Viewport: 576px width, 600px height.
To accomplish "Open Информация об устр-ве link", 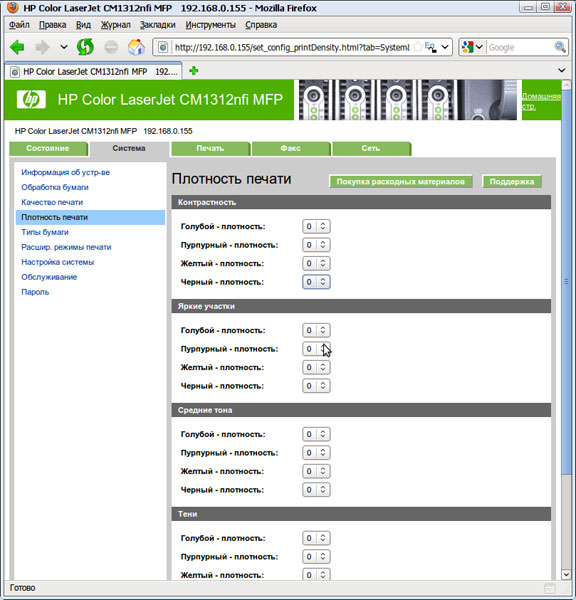I will pos(65,173).
